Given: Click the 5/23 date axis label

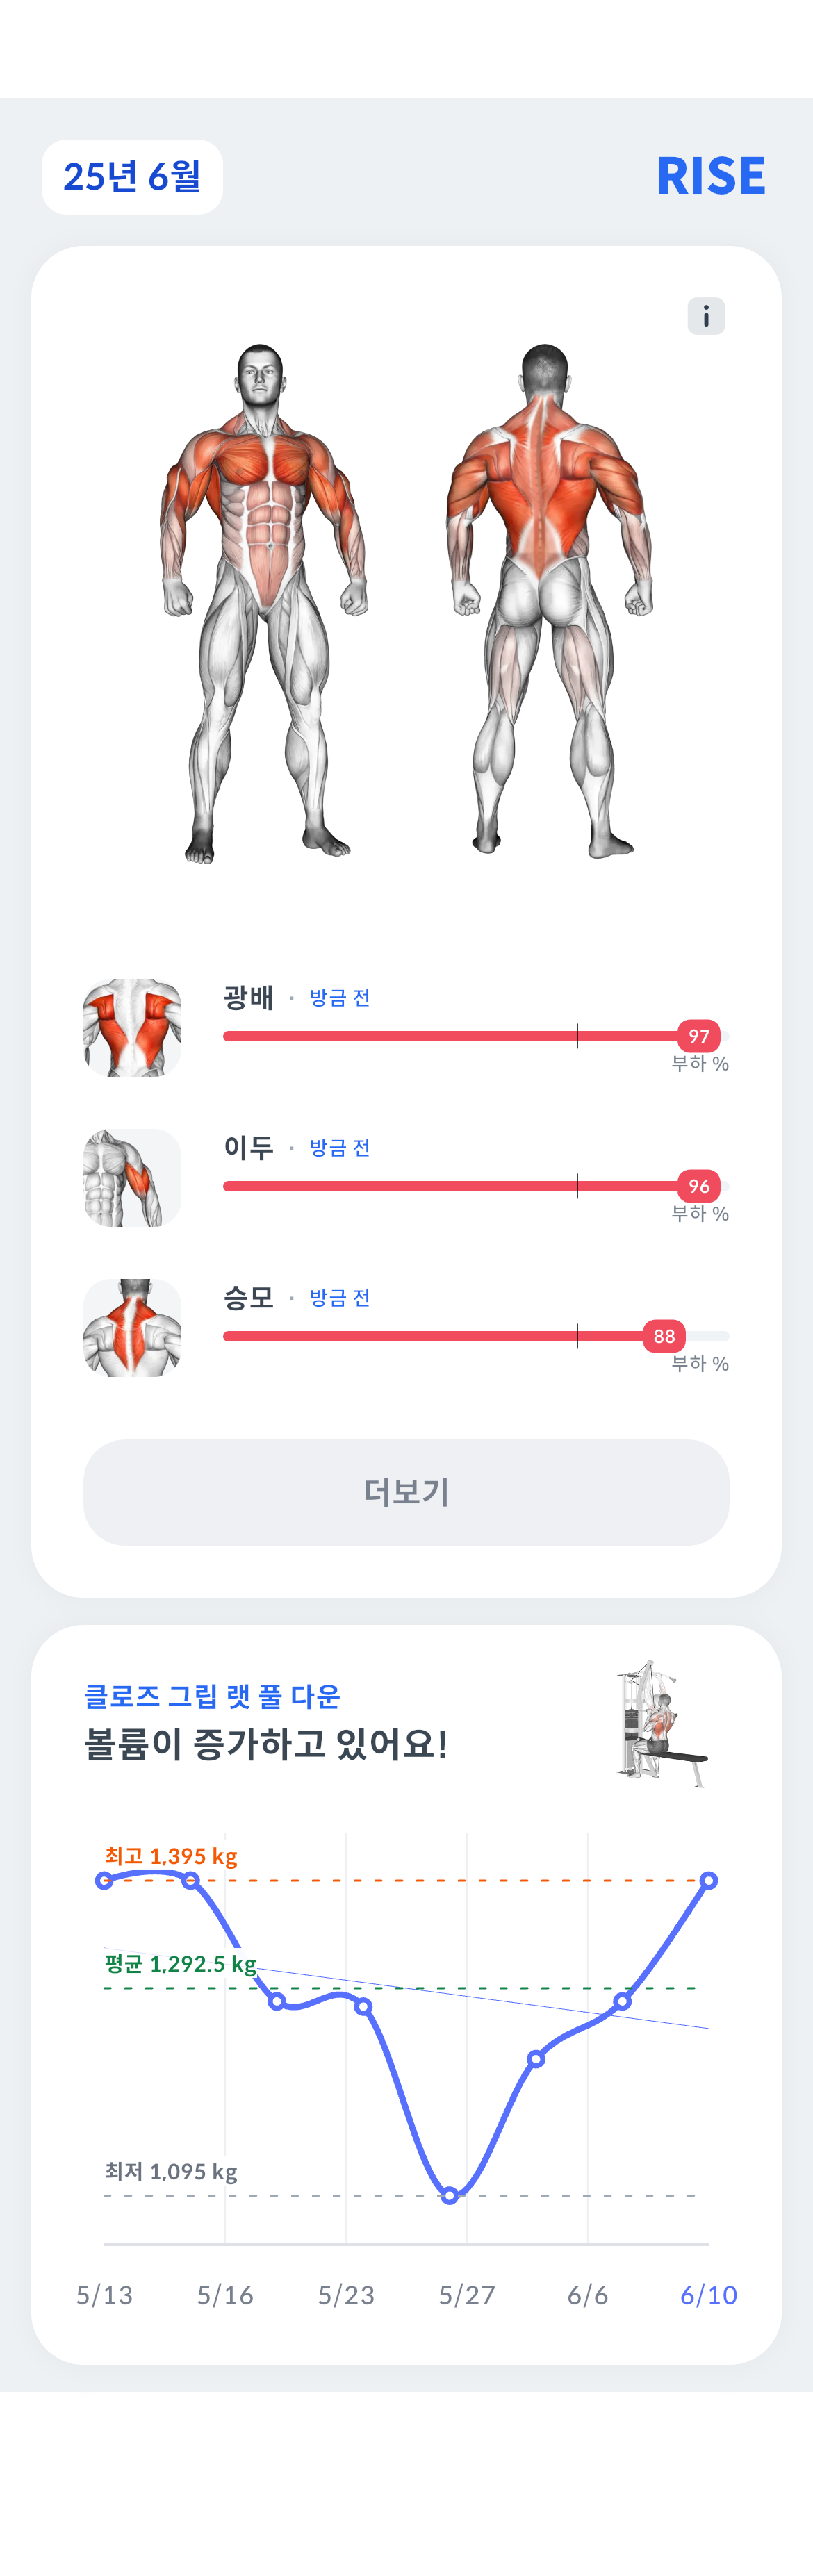Looking at the screenshot, I should click(346, 2295).
